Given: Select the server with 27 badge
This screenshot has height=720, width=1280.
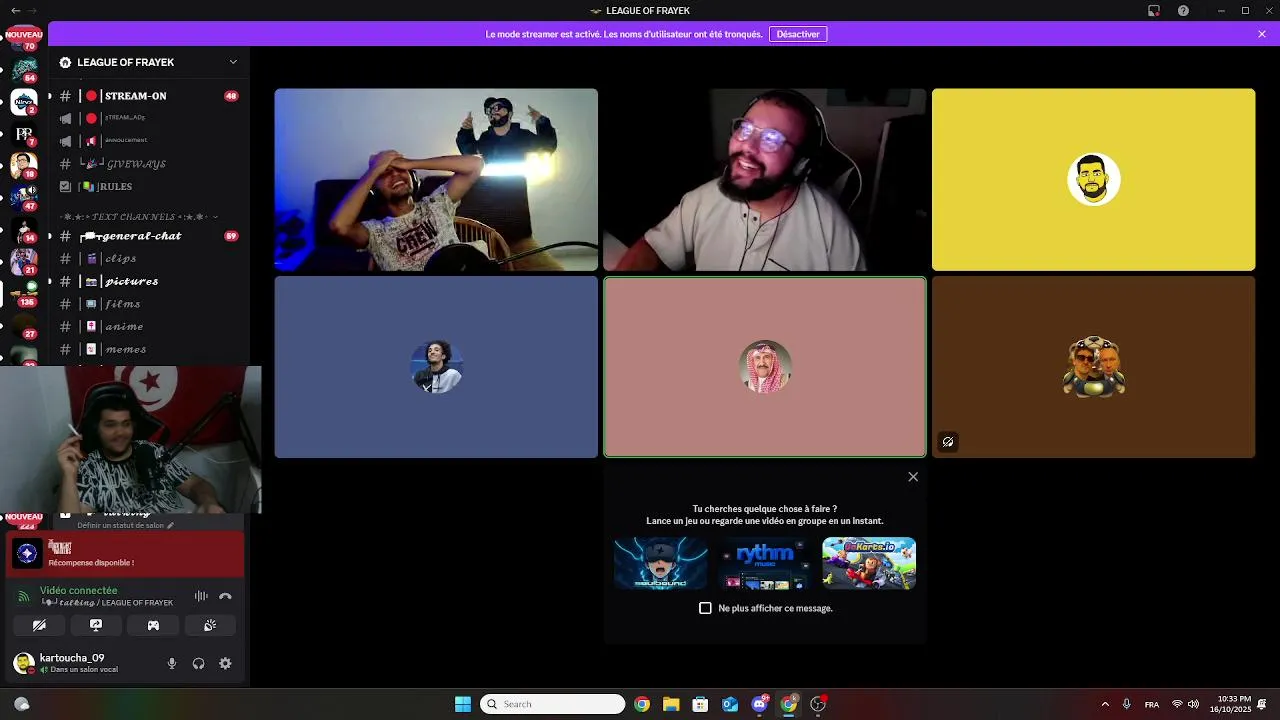Looking at the screenshot, I should pos(24,326).
